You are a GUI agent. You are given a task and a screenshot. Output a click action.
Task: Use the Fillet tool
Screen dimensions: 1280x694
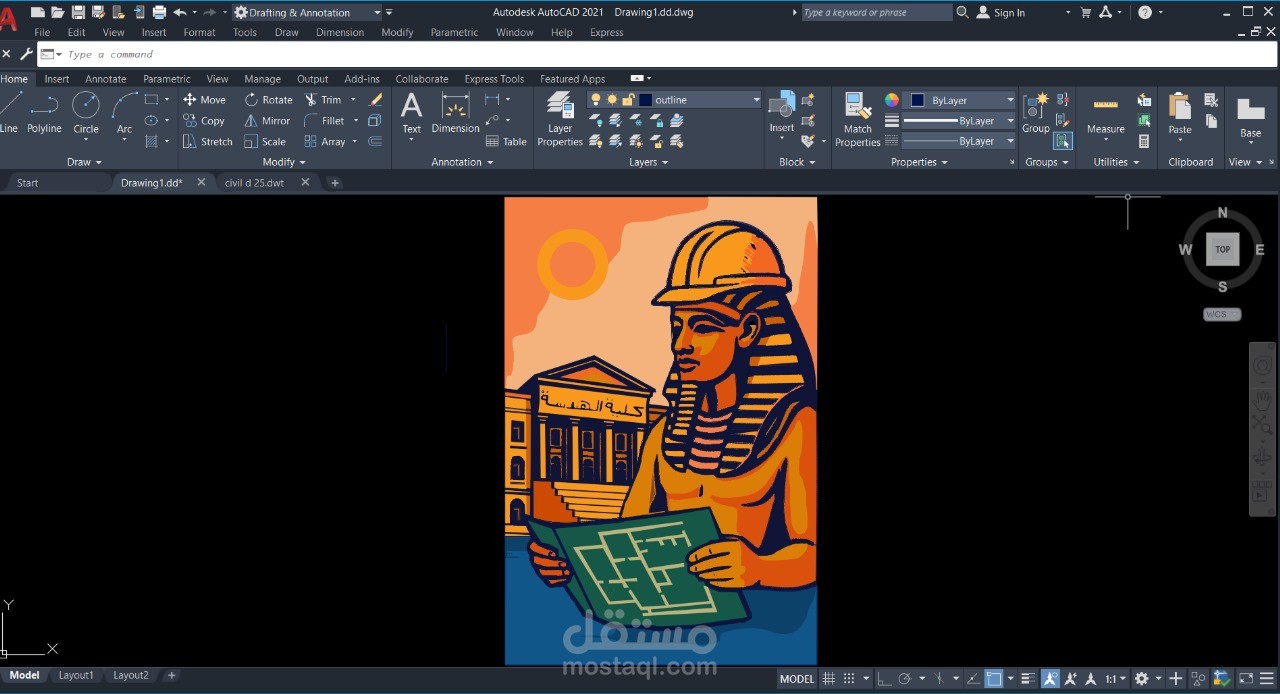click(x=325, y=121)
